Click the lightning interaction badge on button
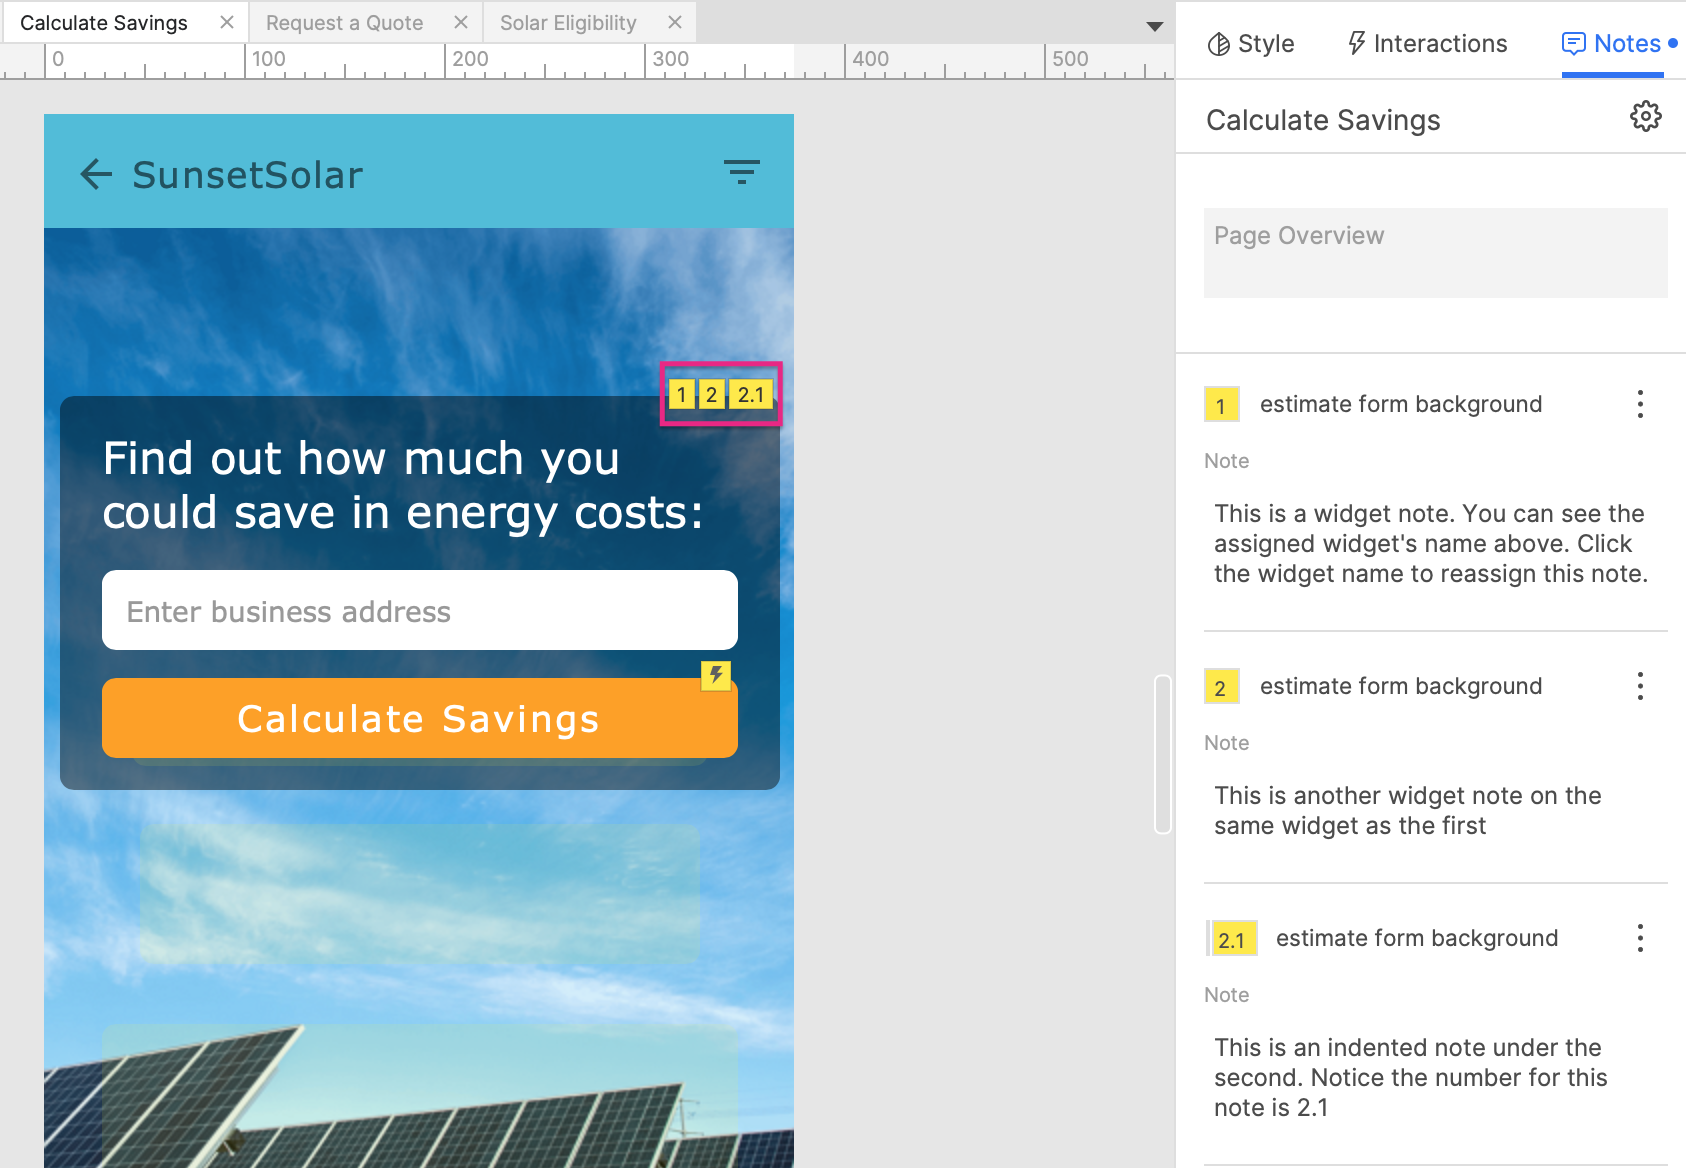This screenshot has width=1686, height=1168. pyautogui.click(x=715, y=675)
